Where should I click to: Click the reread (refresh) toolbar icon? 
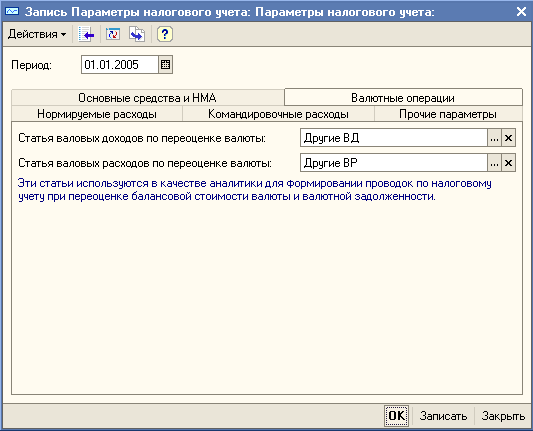[113, 34]
